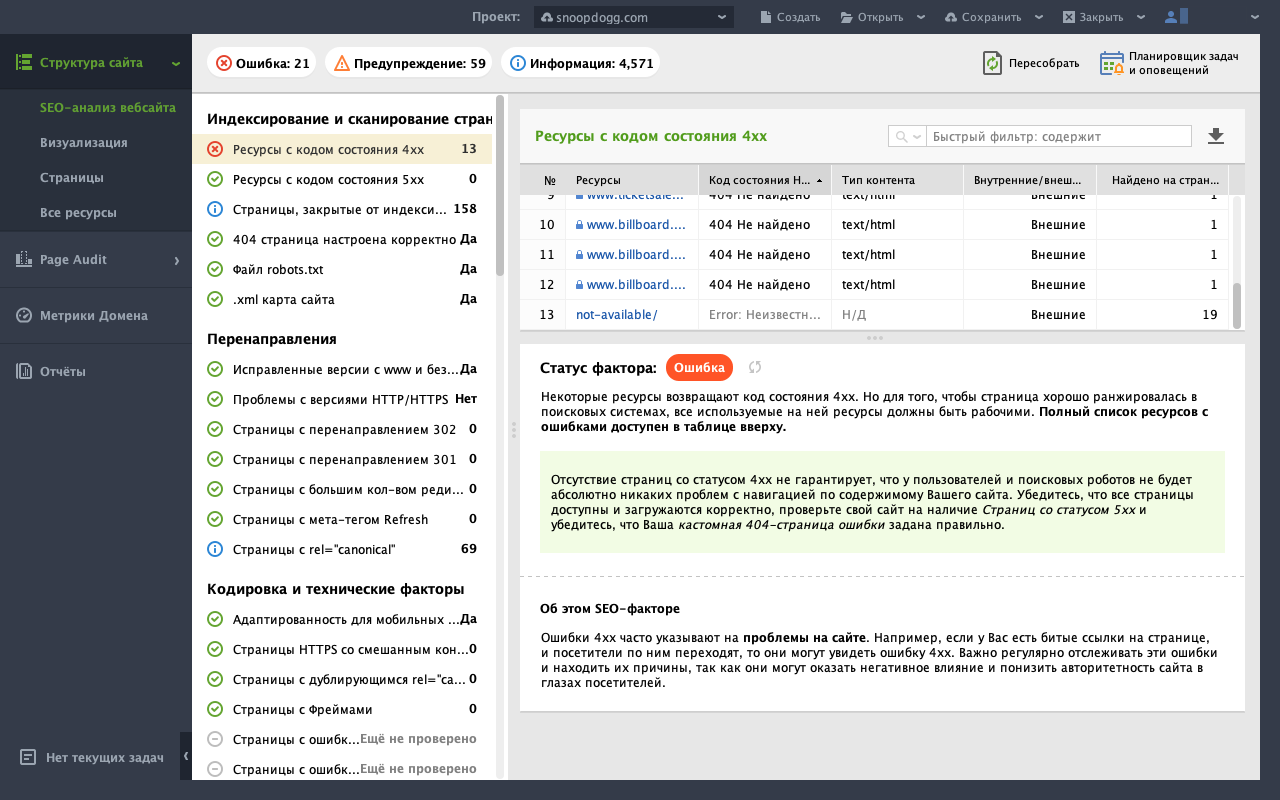Expand the Page Audit section

176,260
